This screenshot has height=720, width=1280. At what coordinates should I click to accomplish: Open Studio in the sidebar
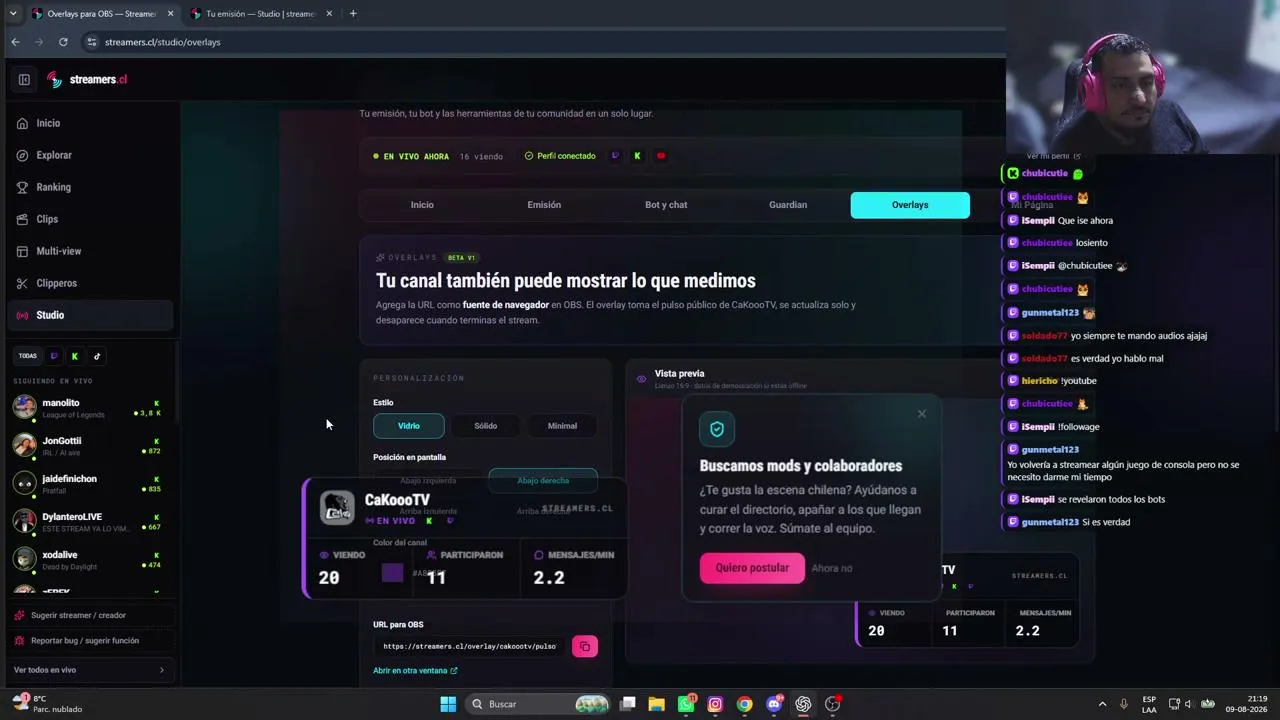pyautogui.click(x=90, y=315)
